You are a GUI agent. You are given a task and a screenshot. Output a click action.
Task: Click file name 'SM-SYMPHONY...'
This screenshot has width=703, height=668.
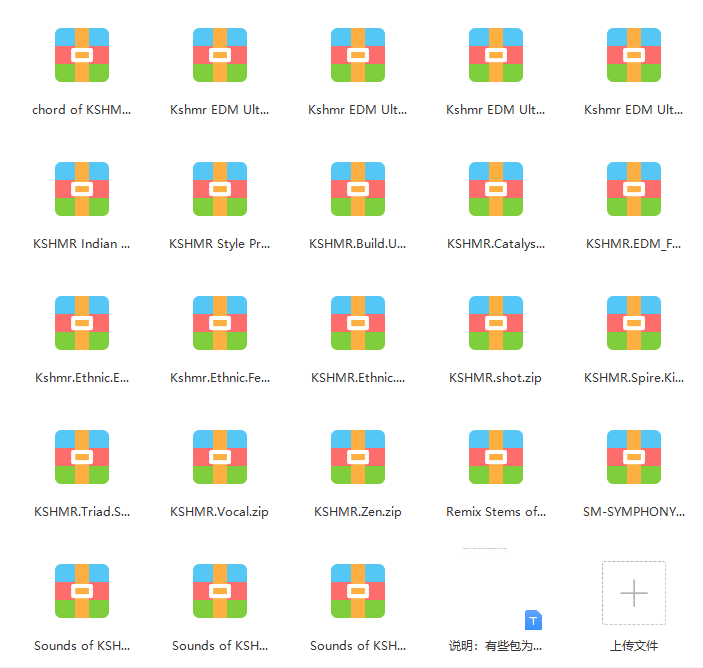634,512
